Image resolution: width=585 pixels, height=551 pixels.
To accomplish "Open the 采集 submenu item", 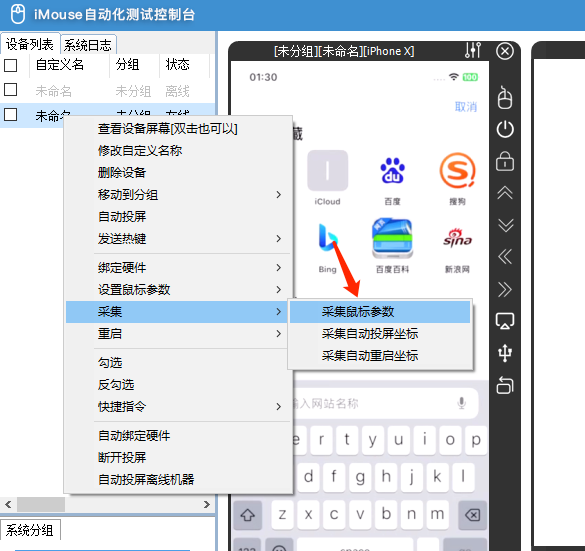I will (176, 311).
